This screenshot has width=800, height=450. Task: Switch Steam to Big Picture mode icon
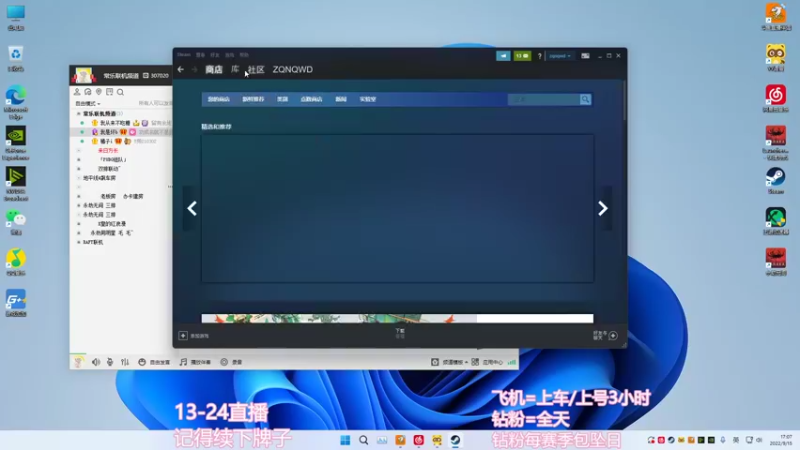(585, 56)
